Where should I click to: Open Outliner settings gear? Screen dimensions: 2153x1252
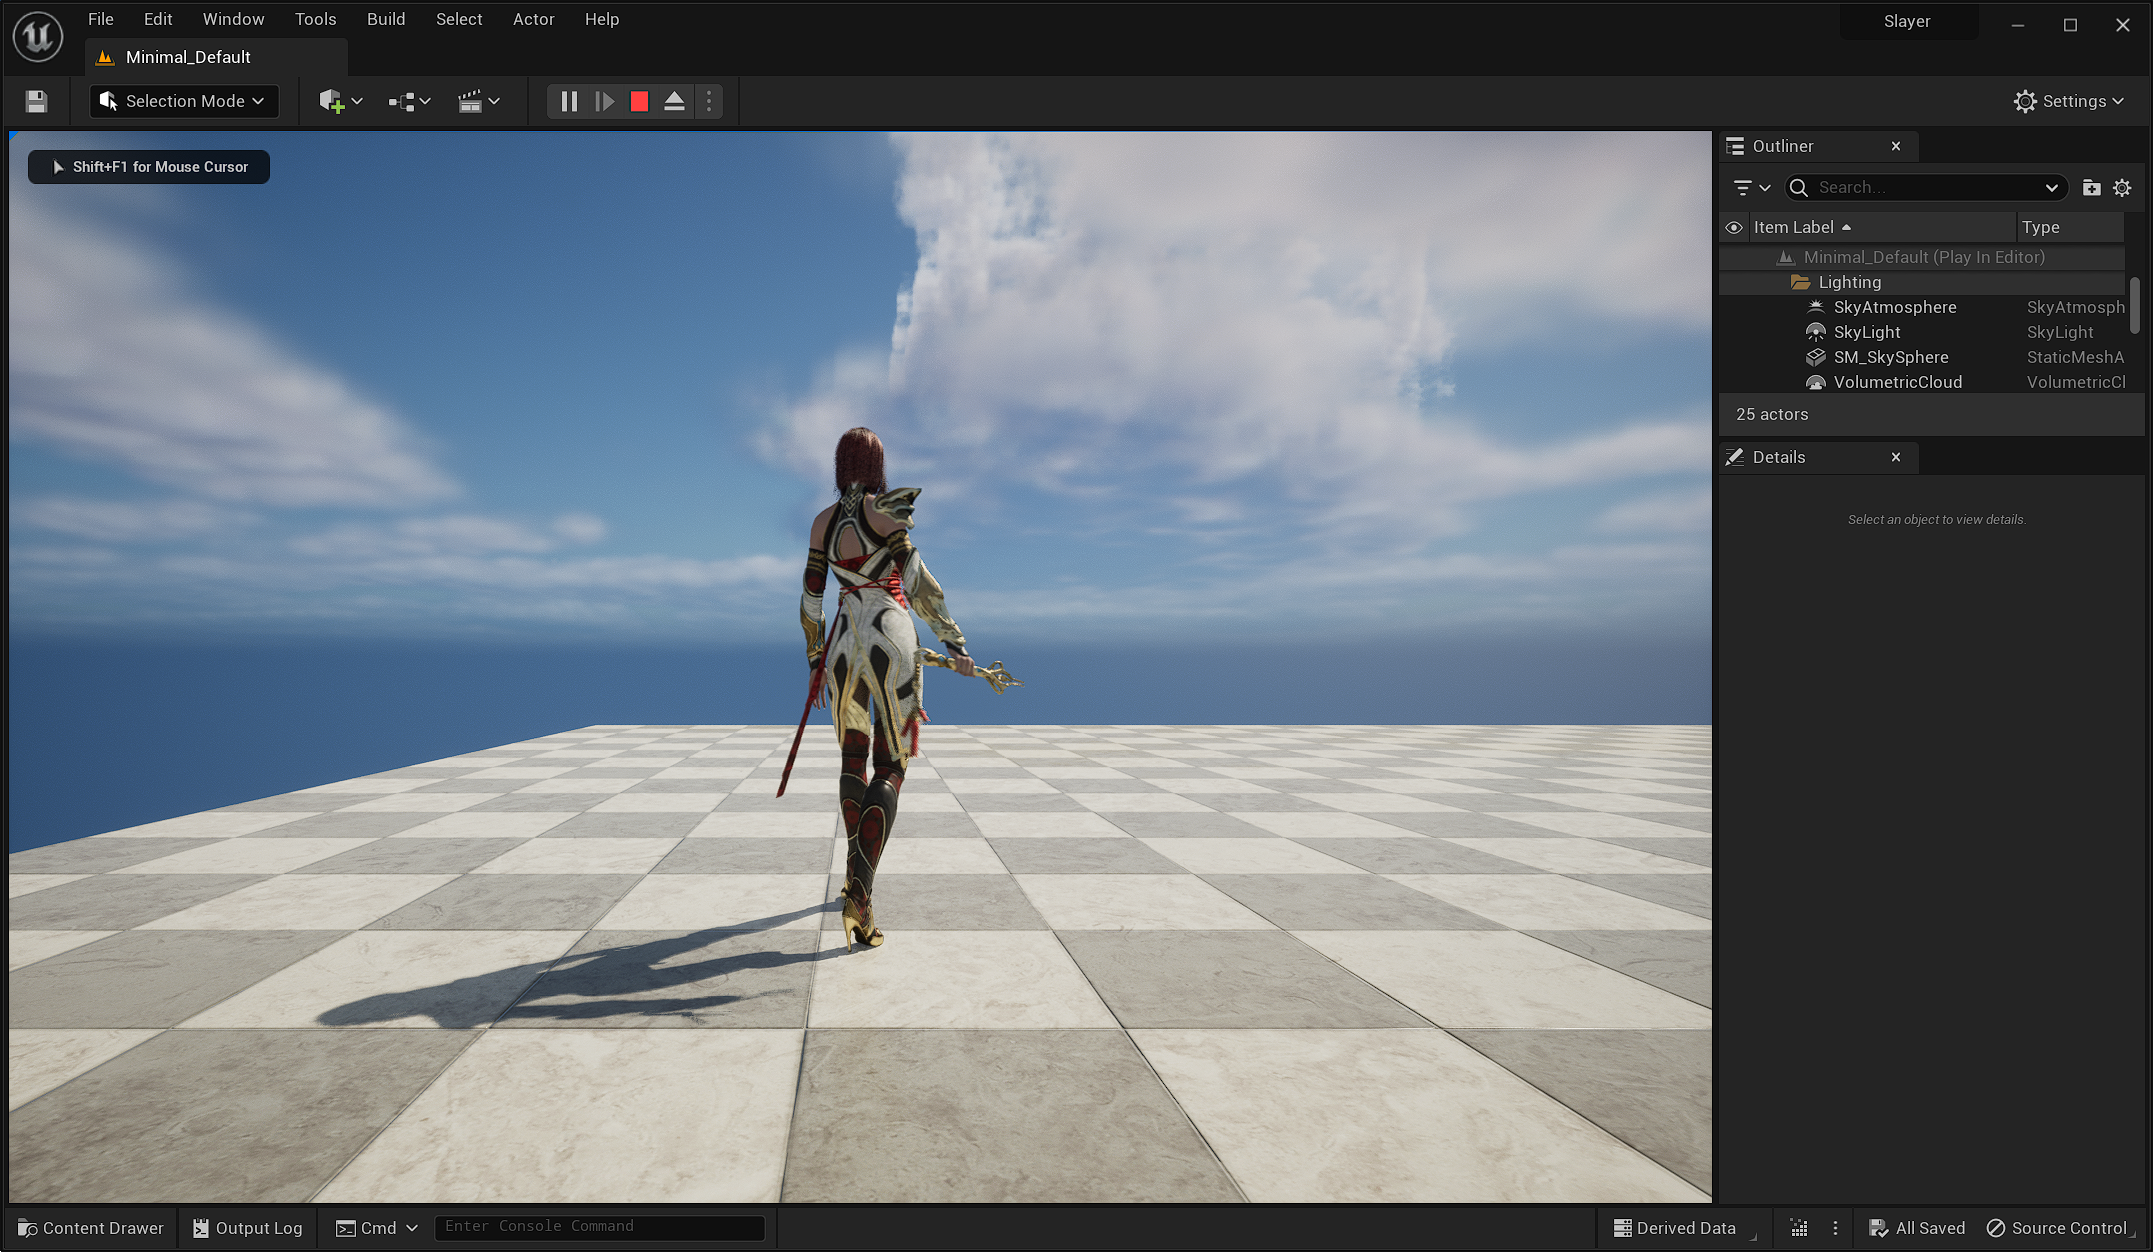click(x=2122, y=187)
